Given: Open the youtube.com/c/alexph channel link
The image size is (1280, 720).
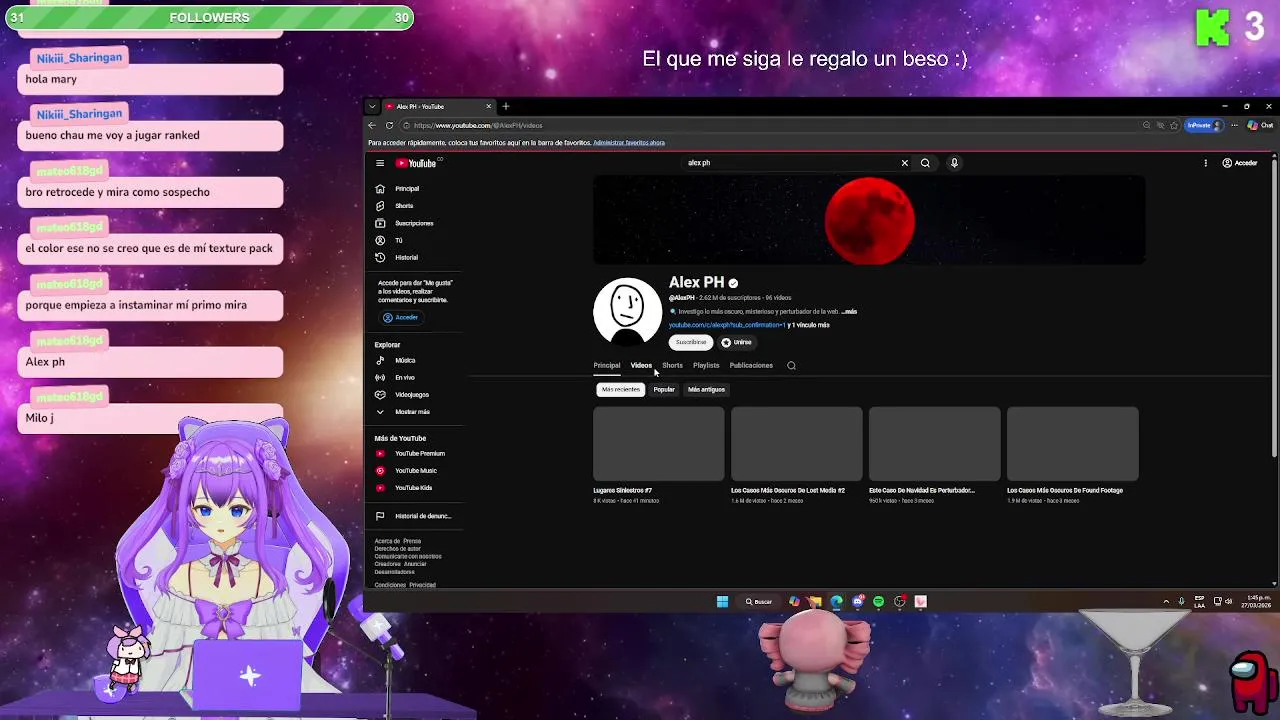Looking at the screenshot, I should (727, 325).
